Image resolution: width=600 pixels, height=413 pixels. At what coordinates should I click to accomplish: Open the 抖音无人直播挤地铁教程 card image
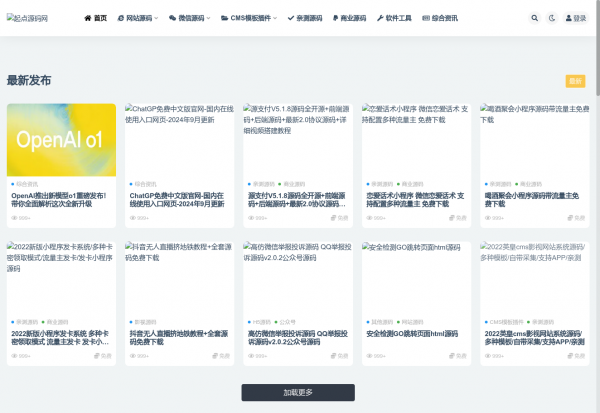[179, 278]
